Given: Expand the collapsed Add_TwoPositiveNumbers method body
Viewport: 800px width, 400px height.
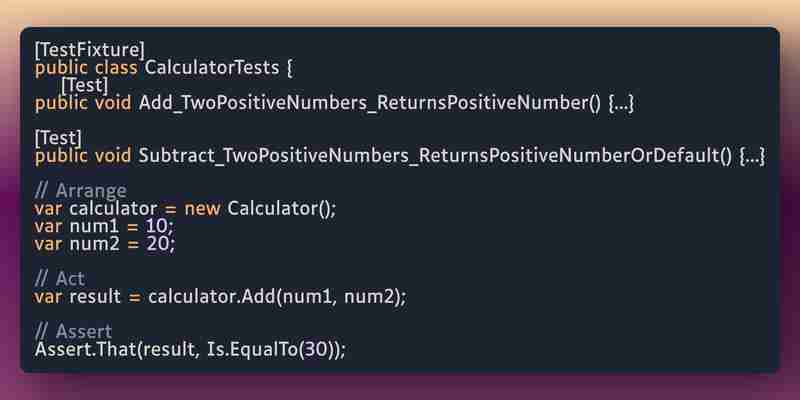Looking at the screenshot, I should (621, 103).
